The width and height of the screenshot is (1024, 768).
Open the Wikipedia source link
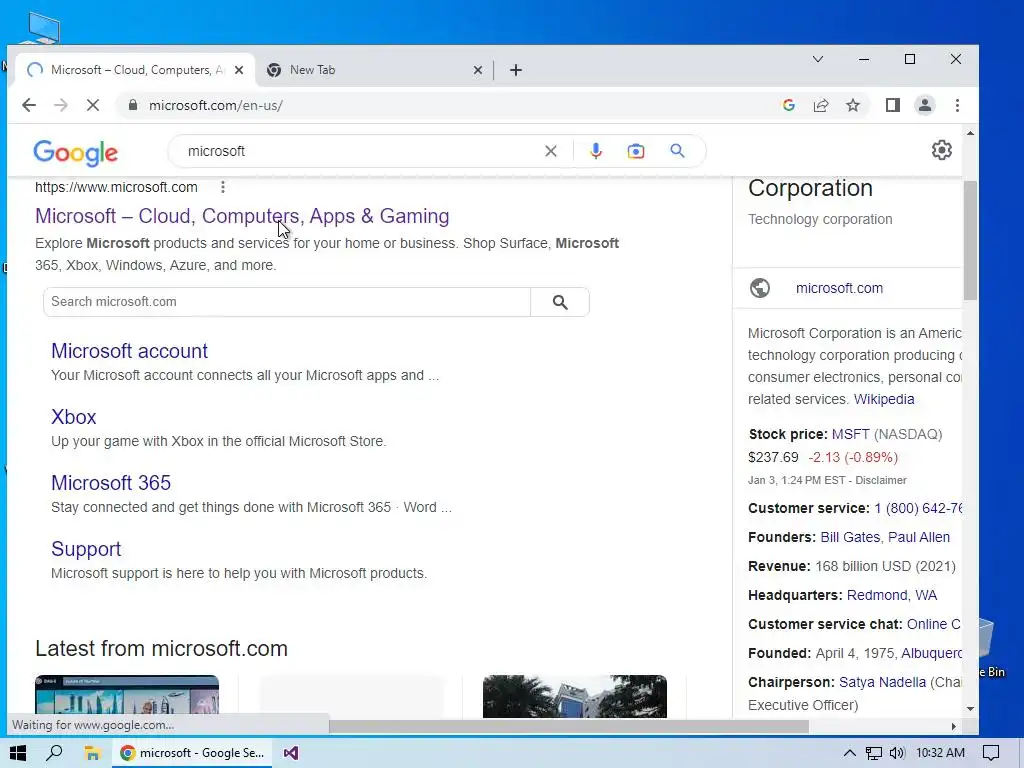tap(884, 399)
